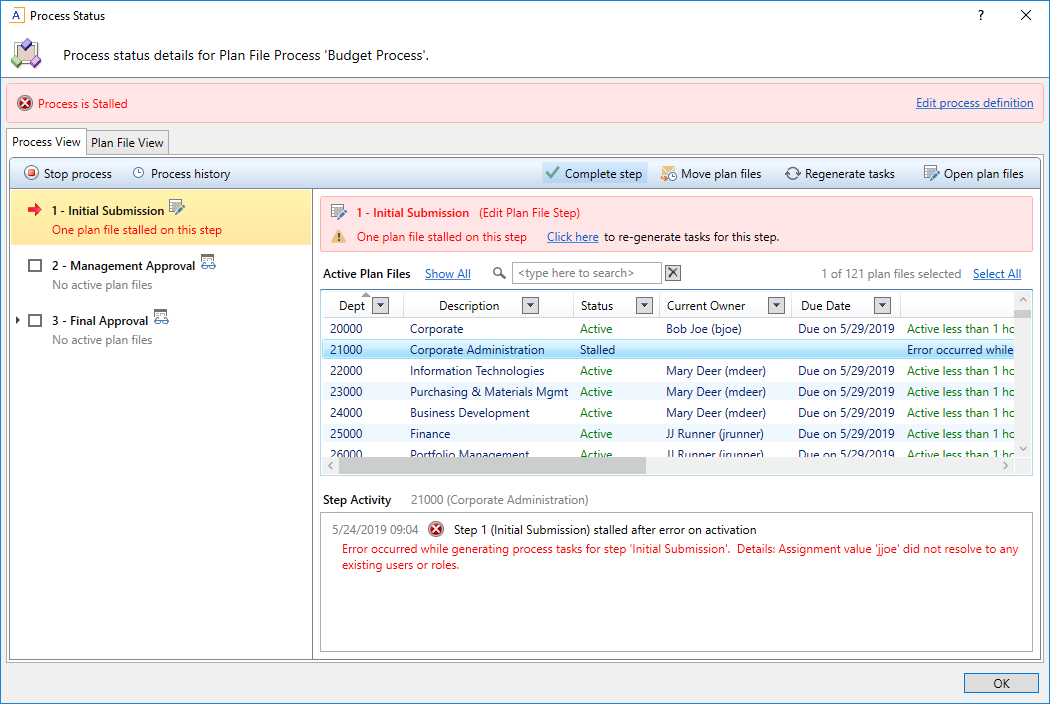Click edit icon beside Initial Submission step
The height and width of the screenshot is (704, 1050).
(x=177, y=208)
